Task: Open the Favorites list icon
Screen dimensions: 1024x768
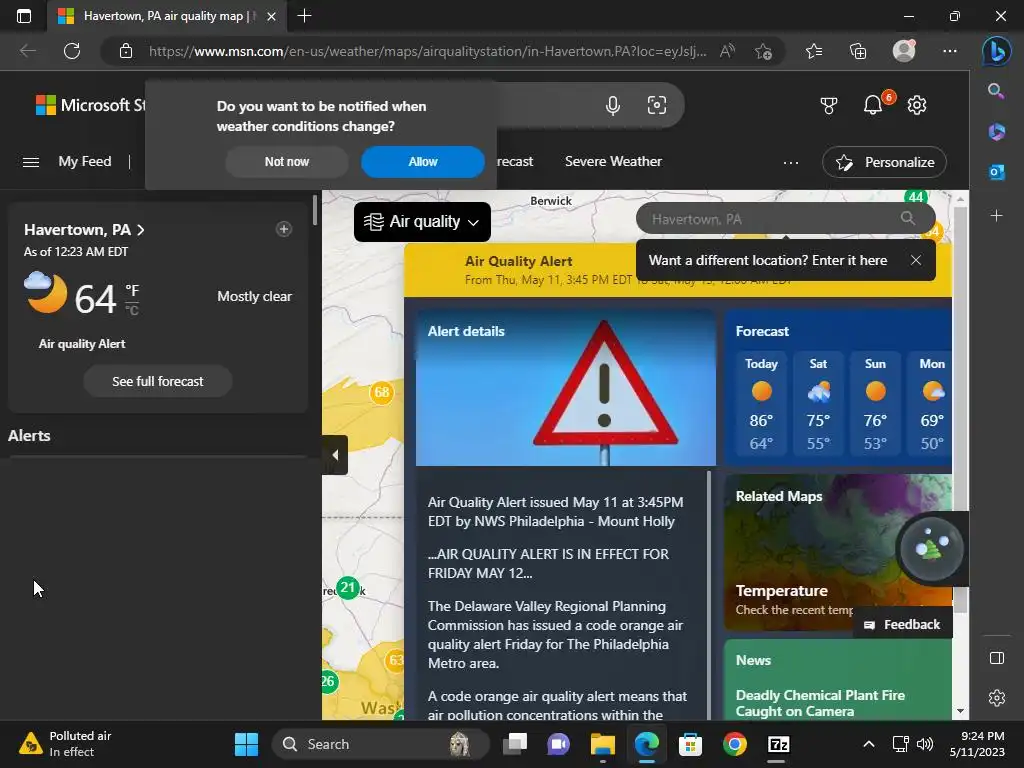Action: coord(814,51)
